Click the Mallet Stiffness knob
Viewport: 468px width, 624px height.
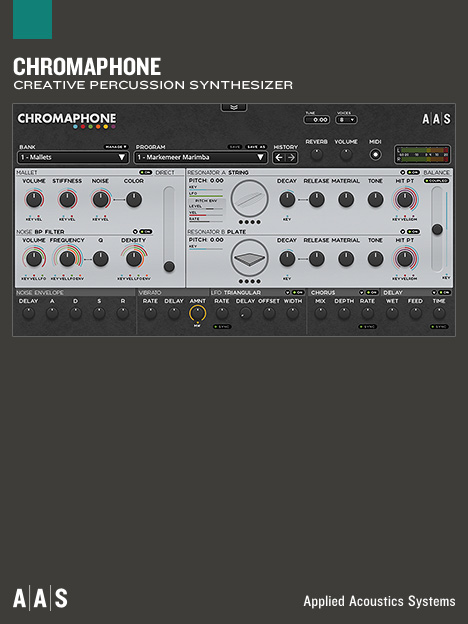tap(67, 199)
